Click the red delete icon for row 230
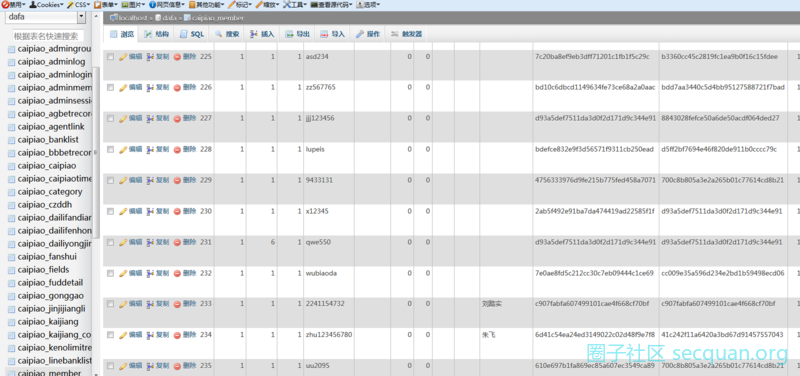 point(177,211)
